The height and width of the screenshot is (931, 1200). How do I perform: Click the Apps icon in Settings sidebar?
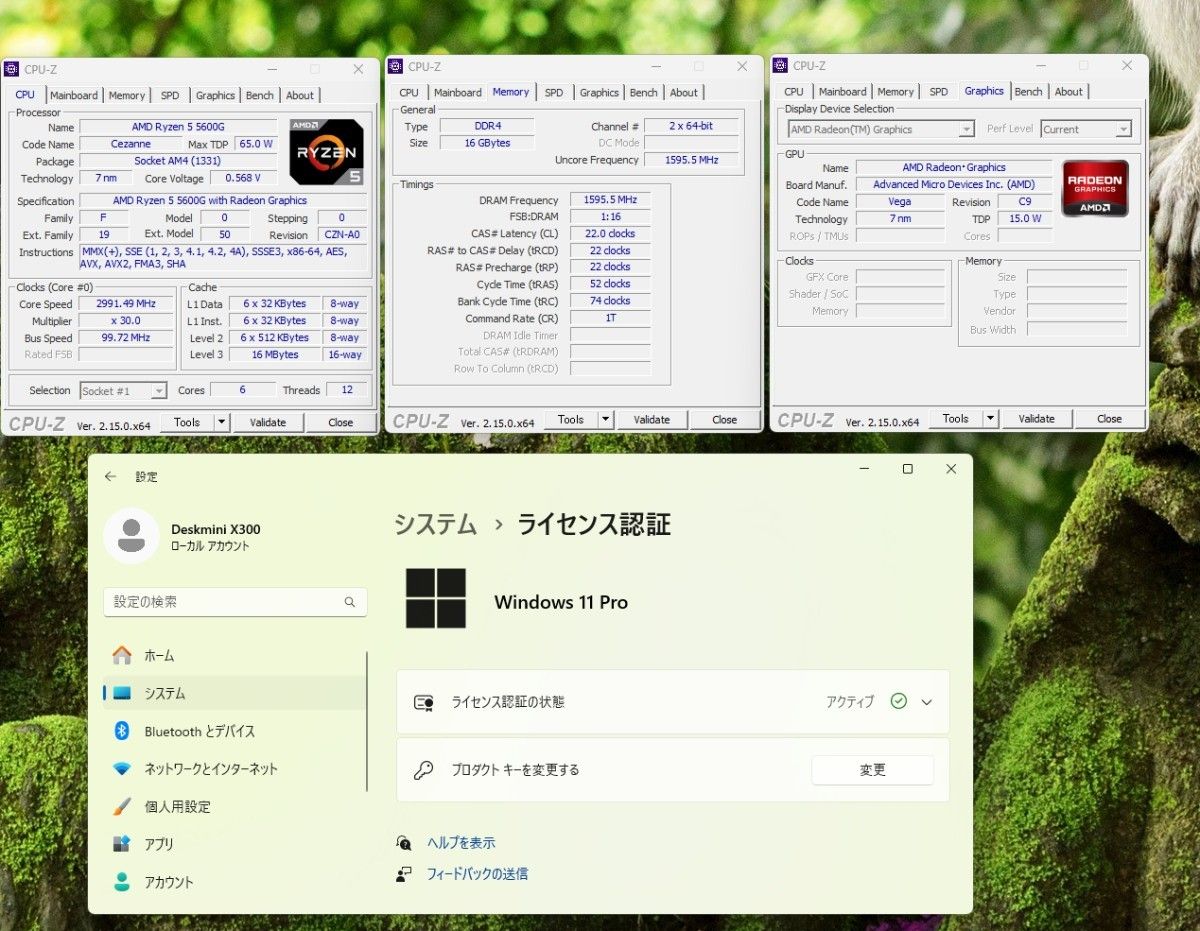coord(122,844)
